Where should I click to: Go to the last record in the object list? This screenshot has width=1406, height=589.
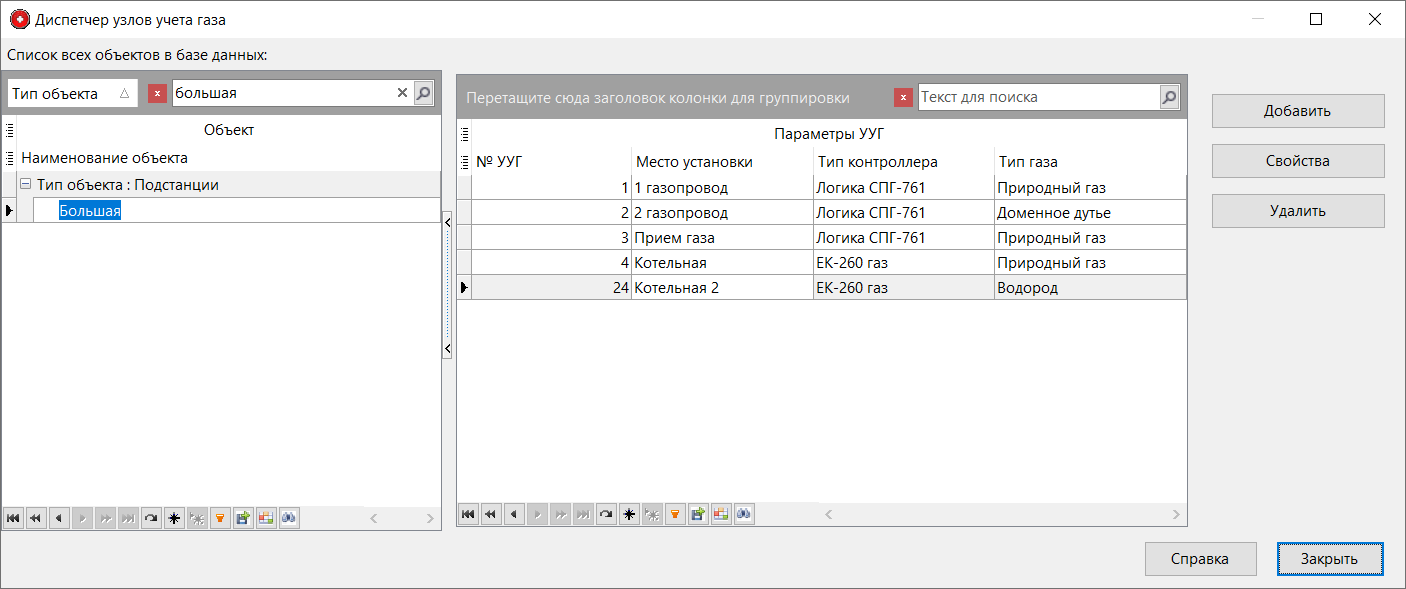pyautogui.click(x=127, y=518)
